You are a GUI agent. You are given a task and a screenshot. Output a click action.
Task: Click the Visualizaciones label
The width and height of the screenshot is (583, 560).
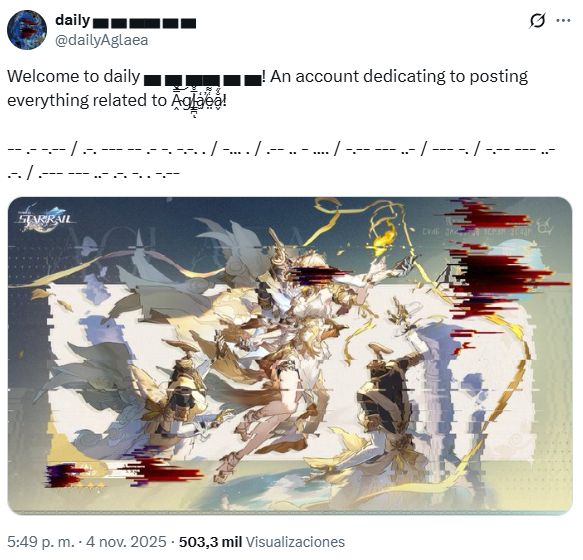click(x=296, y=541)
